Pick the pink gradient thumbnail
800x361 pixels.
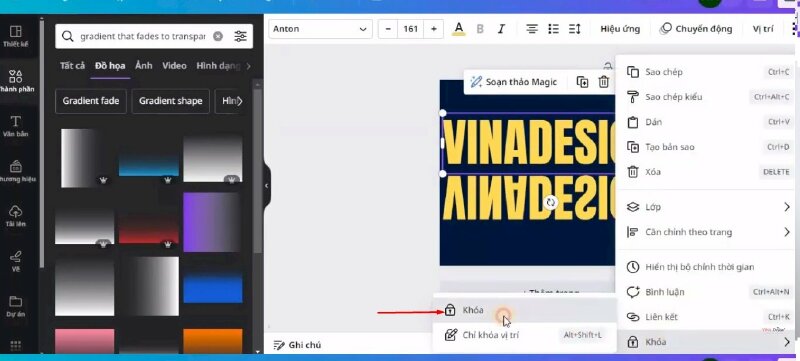click(x=85, y=341)
